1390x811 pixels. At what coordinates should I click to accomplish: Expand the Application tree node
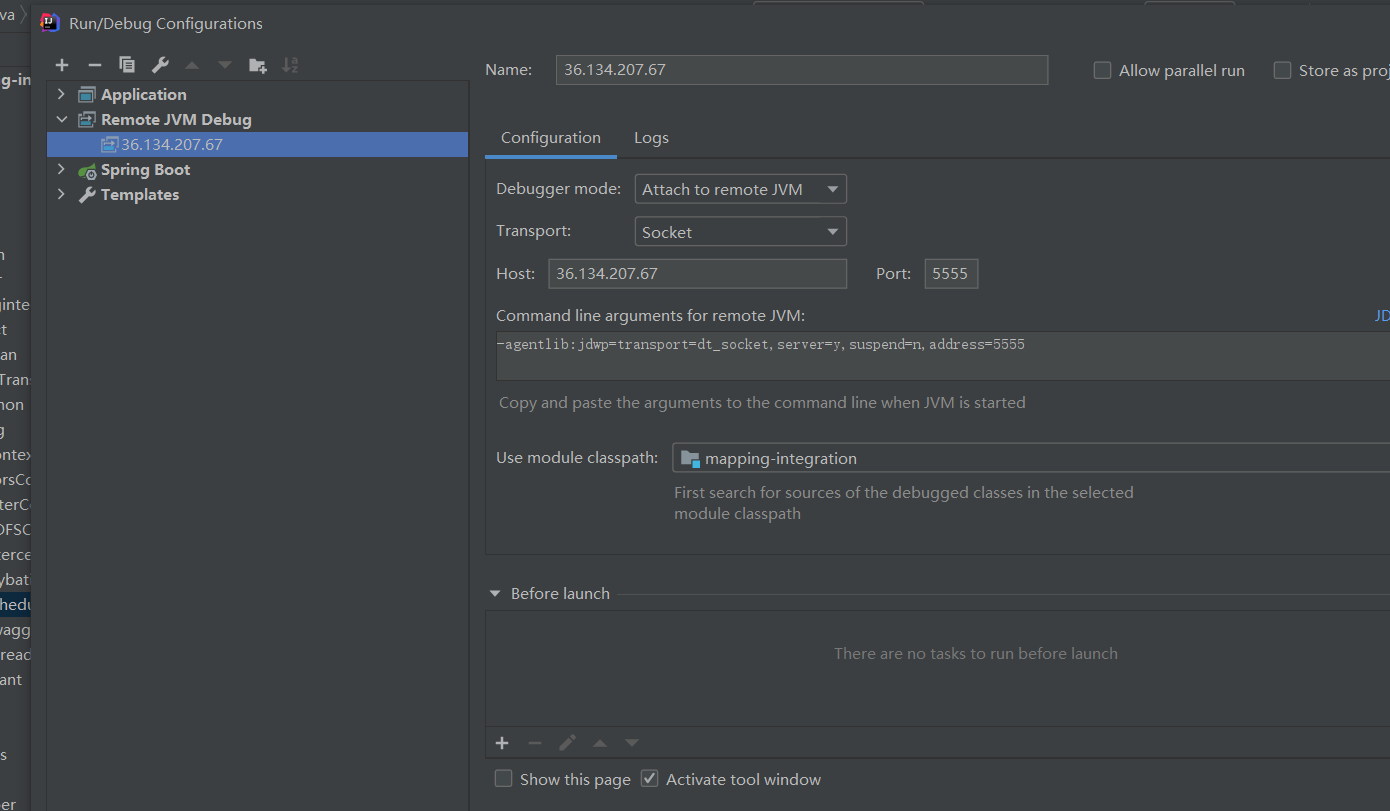(61, 94)
